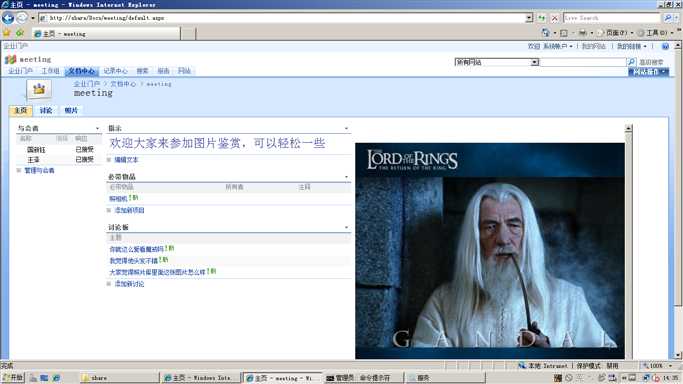Image resolution: width=683 pixels, height=384 pixels.
Task: Click the Refresh icon beside address bar
Action: tap(541, 18)
